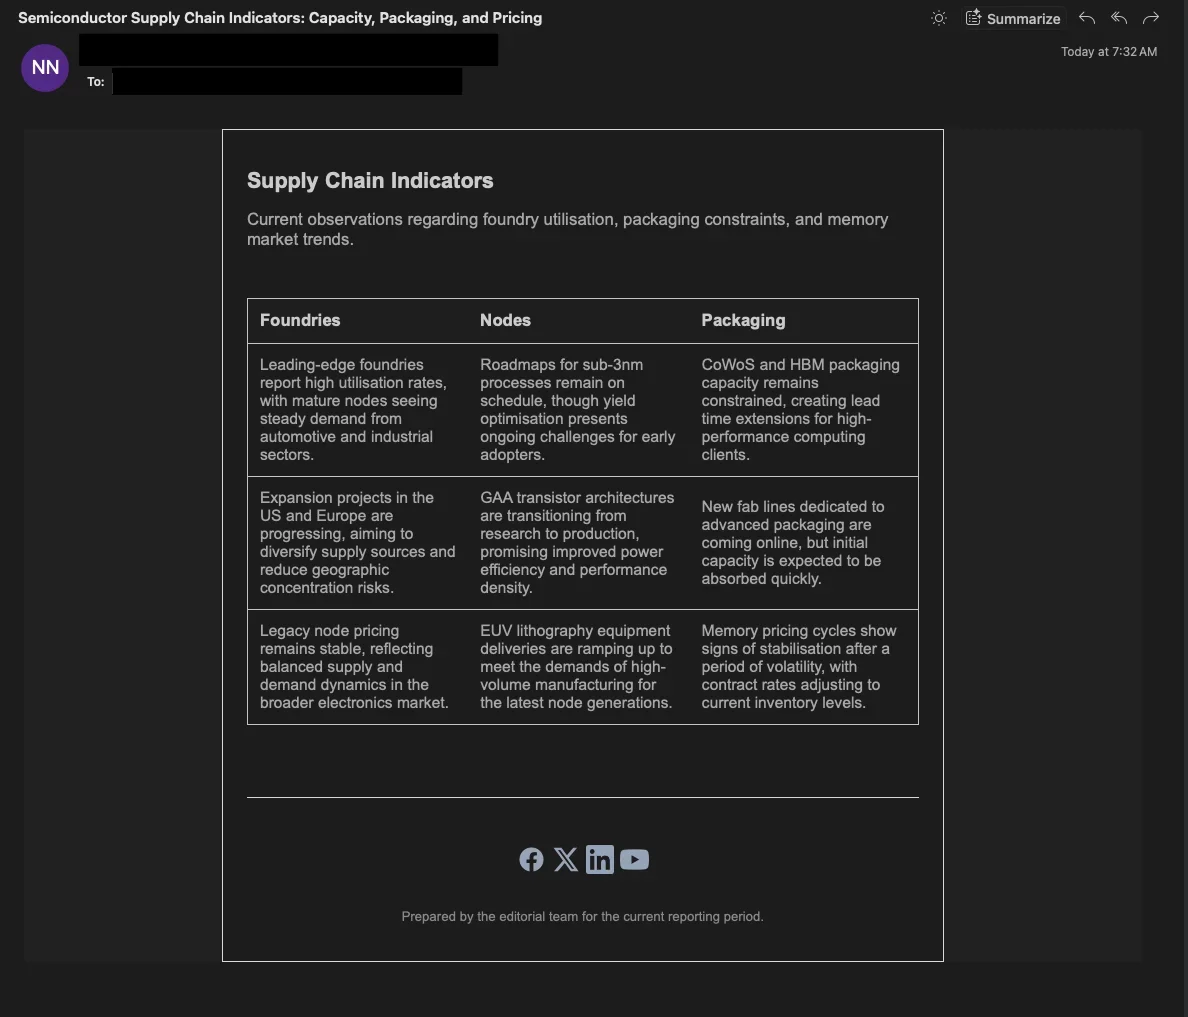Click the 'CoWoS and HBM packaging' cell

pos(802,409)
